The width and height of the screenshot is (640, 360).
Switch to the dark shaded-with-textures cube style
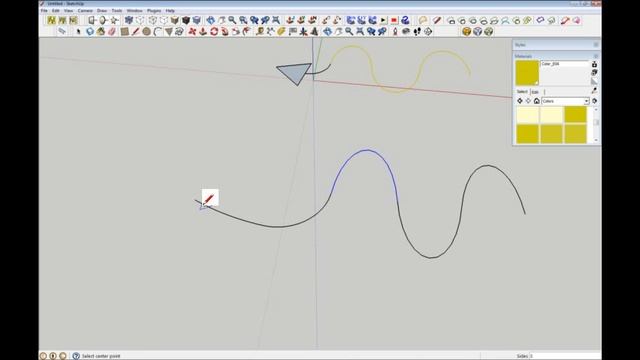click(186, 20)
